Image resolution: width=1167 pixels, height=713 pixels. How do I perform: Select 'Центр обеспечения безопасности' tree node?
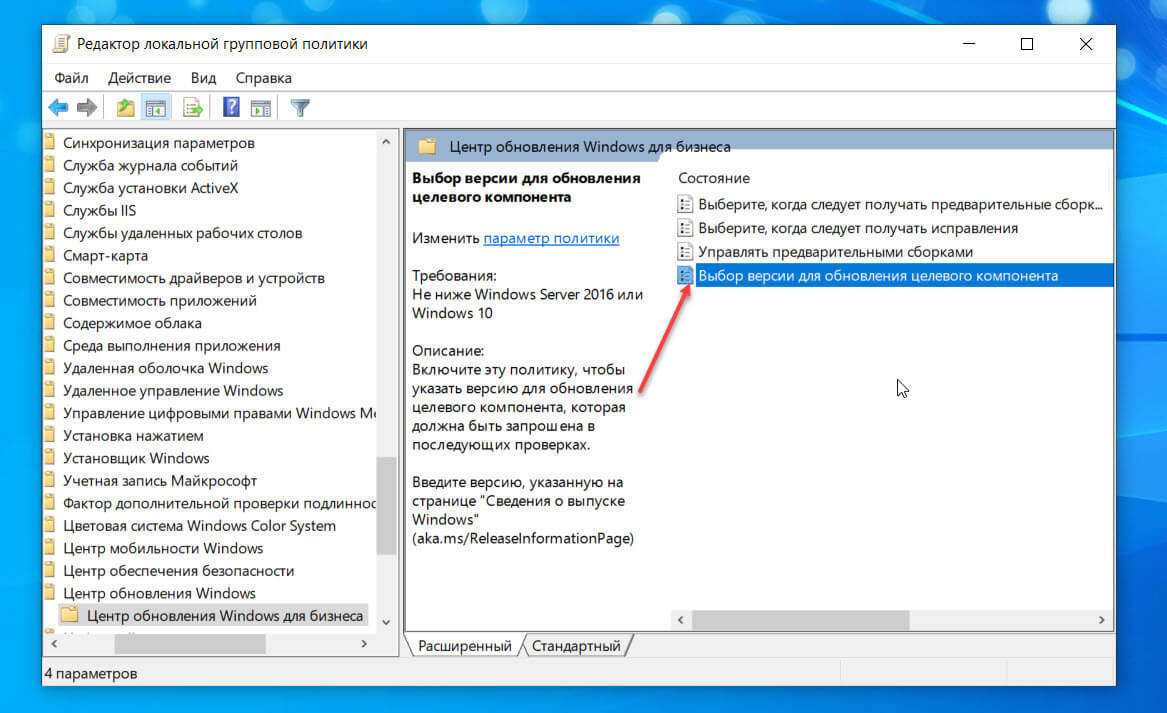[178, 571]
